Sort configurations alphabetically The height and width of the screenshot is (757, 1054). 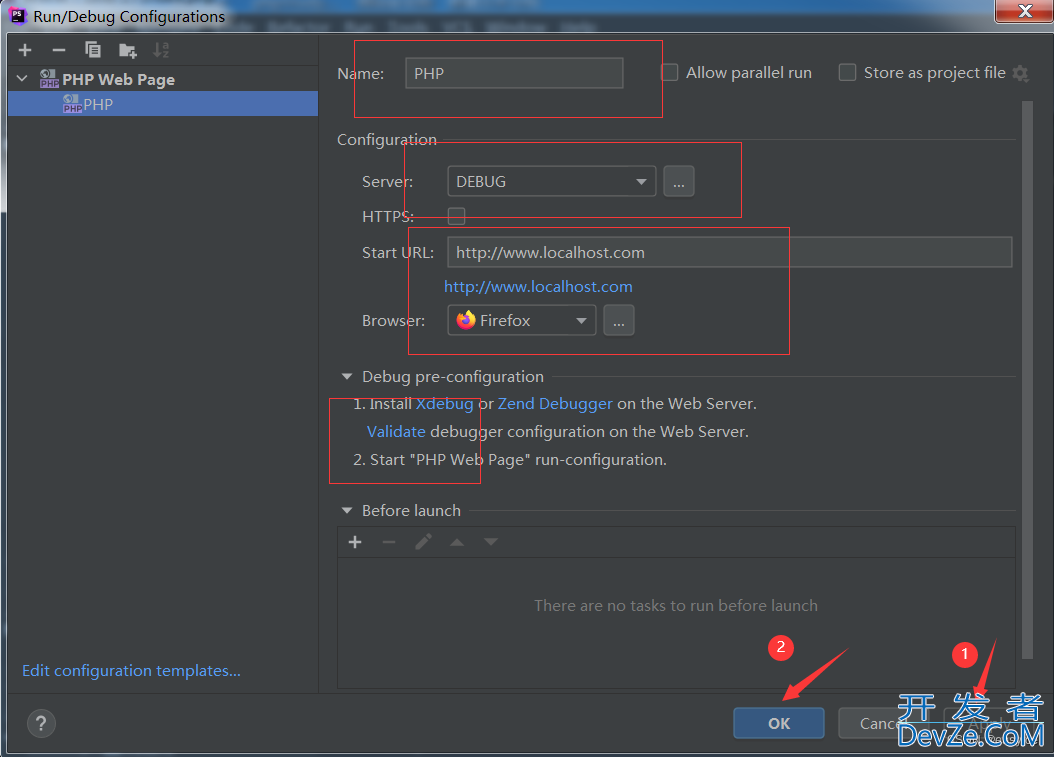(161, 50)
